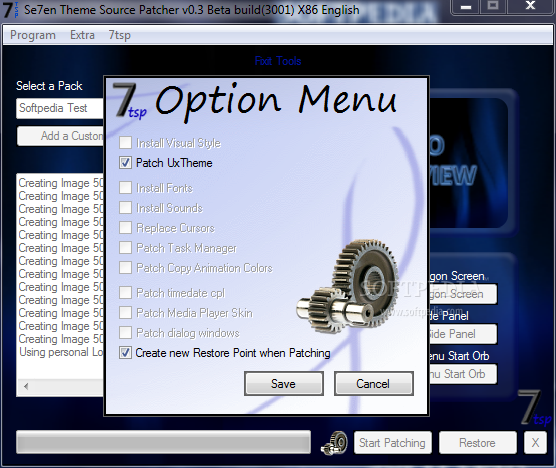Open the Program menu
Viewport: 556px width, 468px height.
[33, 35]
